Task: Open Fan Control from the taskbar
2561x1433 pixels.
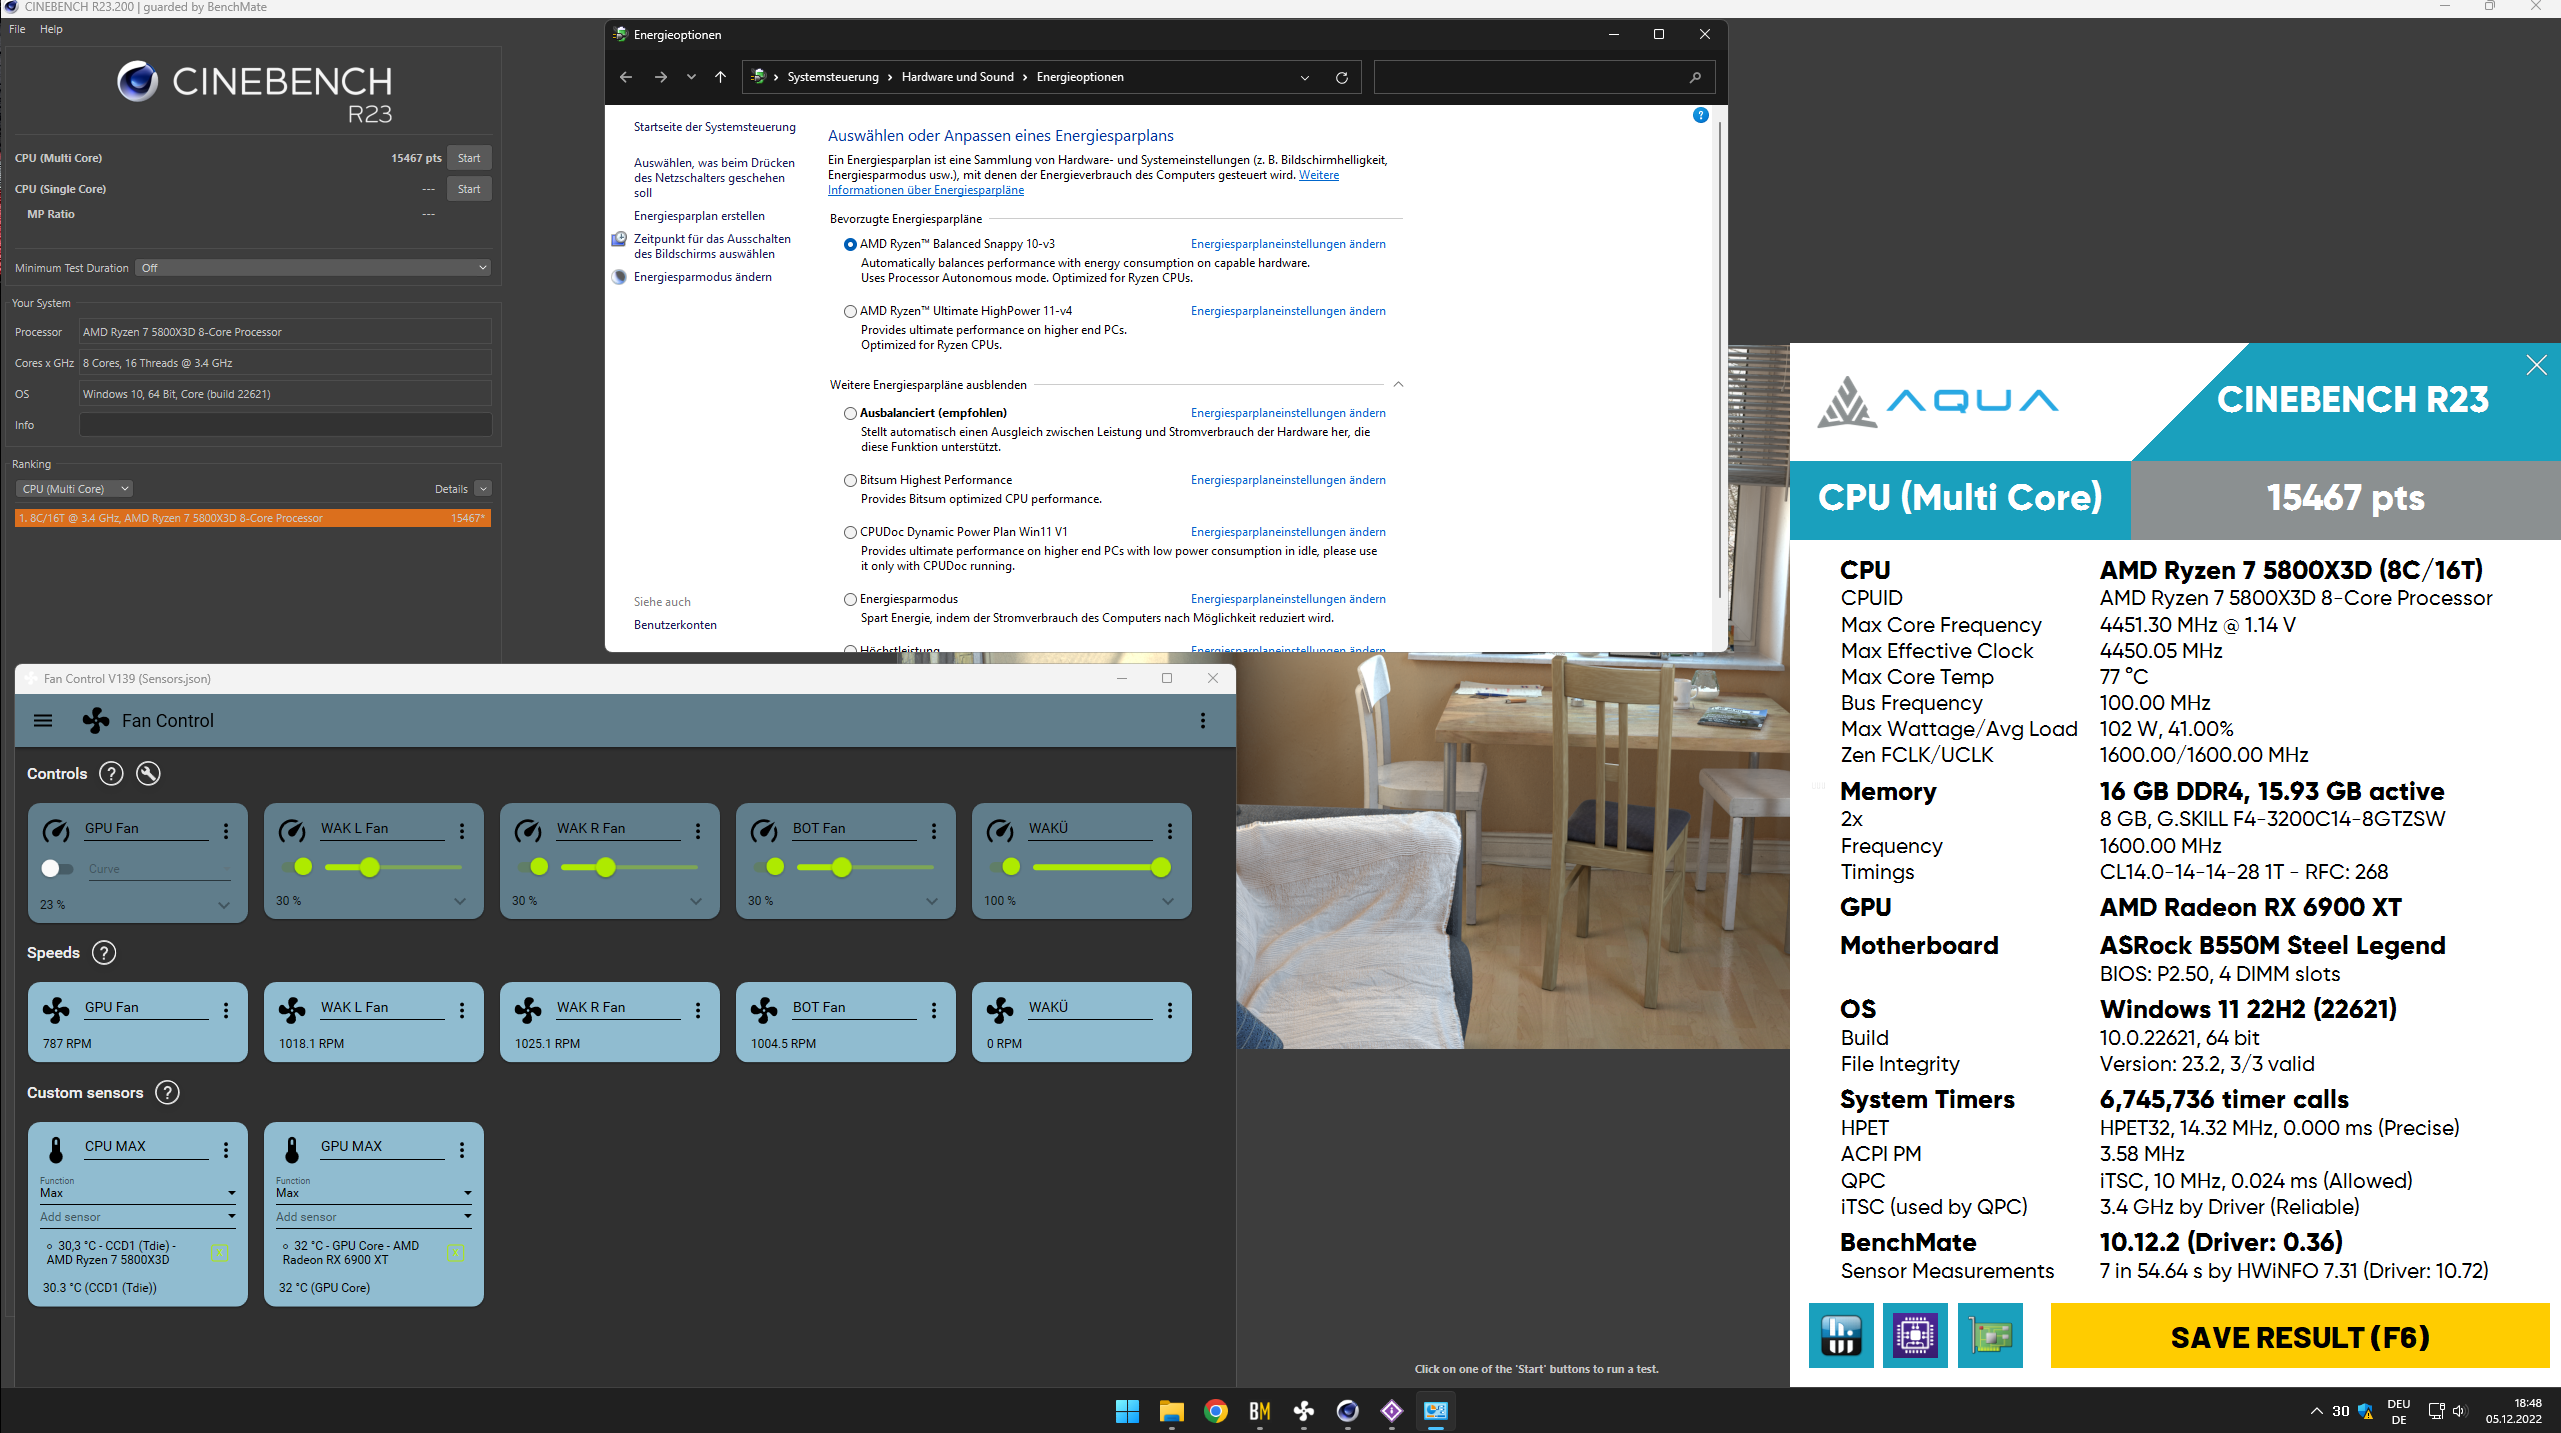Action: coord(1303,1411)
